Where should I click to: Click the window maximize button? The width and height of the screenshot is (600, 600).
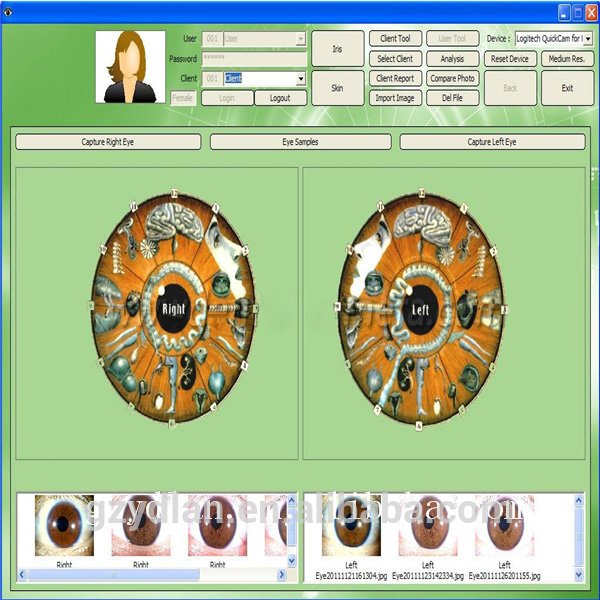tap(578, 13)
